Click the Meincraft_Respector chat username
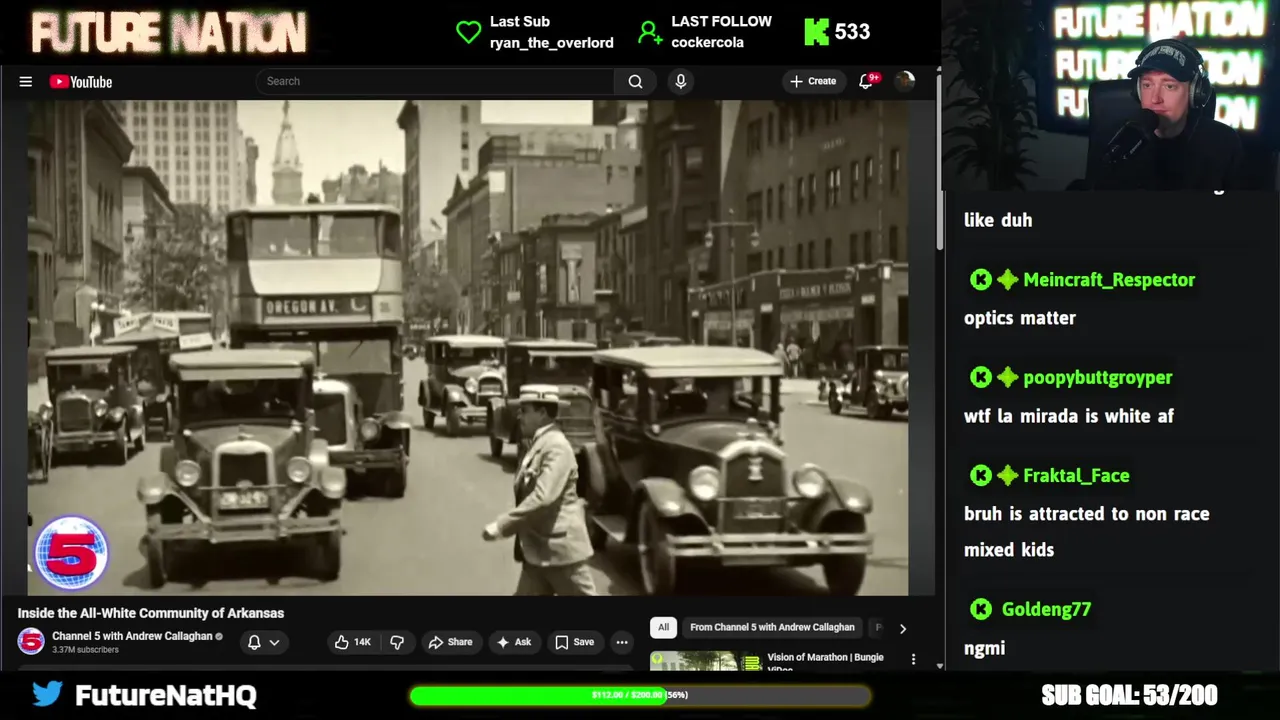1280x720 pixels. pyautogui.click(x=1109, y=280)
